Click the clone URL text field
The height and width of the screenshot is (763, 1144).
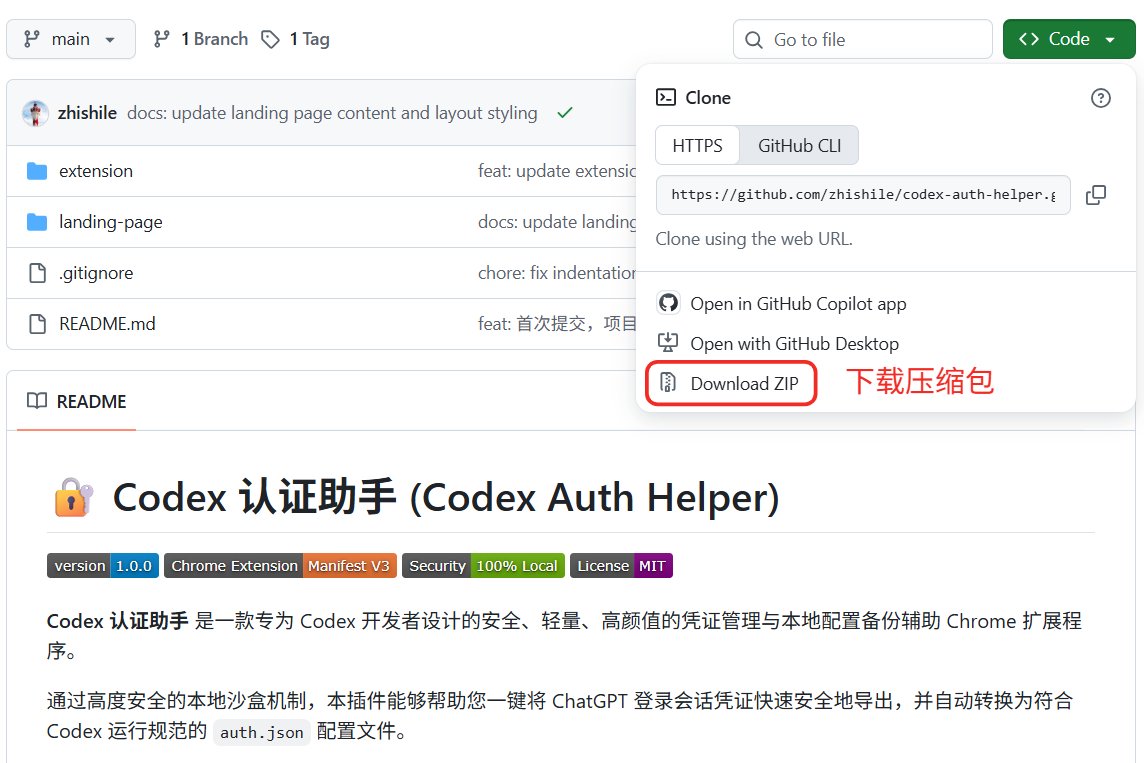[x=863, y=195]
